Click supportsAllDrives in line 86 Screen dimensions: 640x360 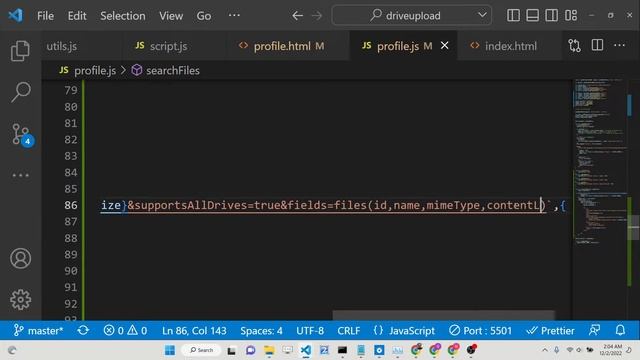pyautogui.click(x=190, y=205)
